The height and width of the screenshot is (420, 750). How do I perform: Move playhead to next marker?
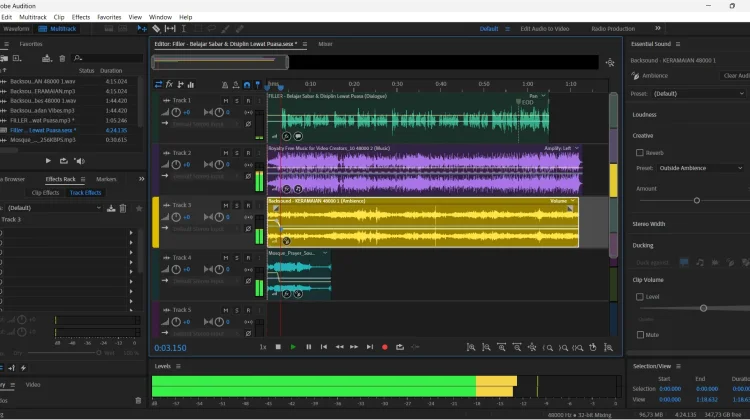point(370,347)
